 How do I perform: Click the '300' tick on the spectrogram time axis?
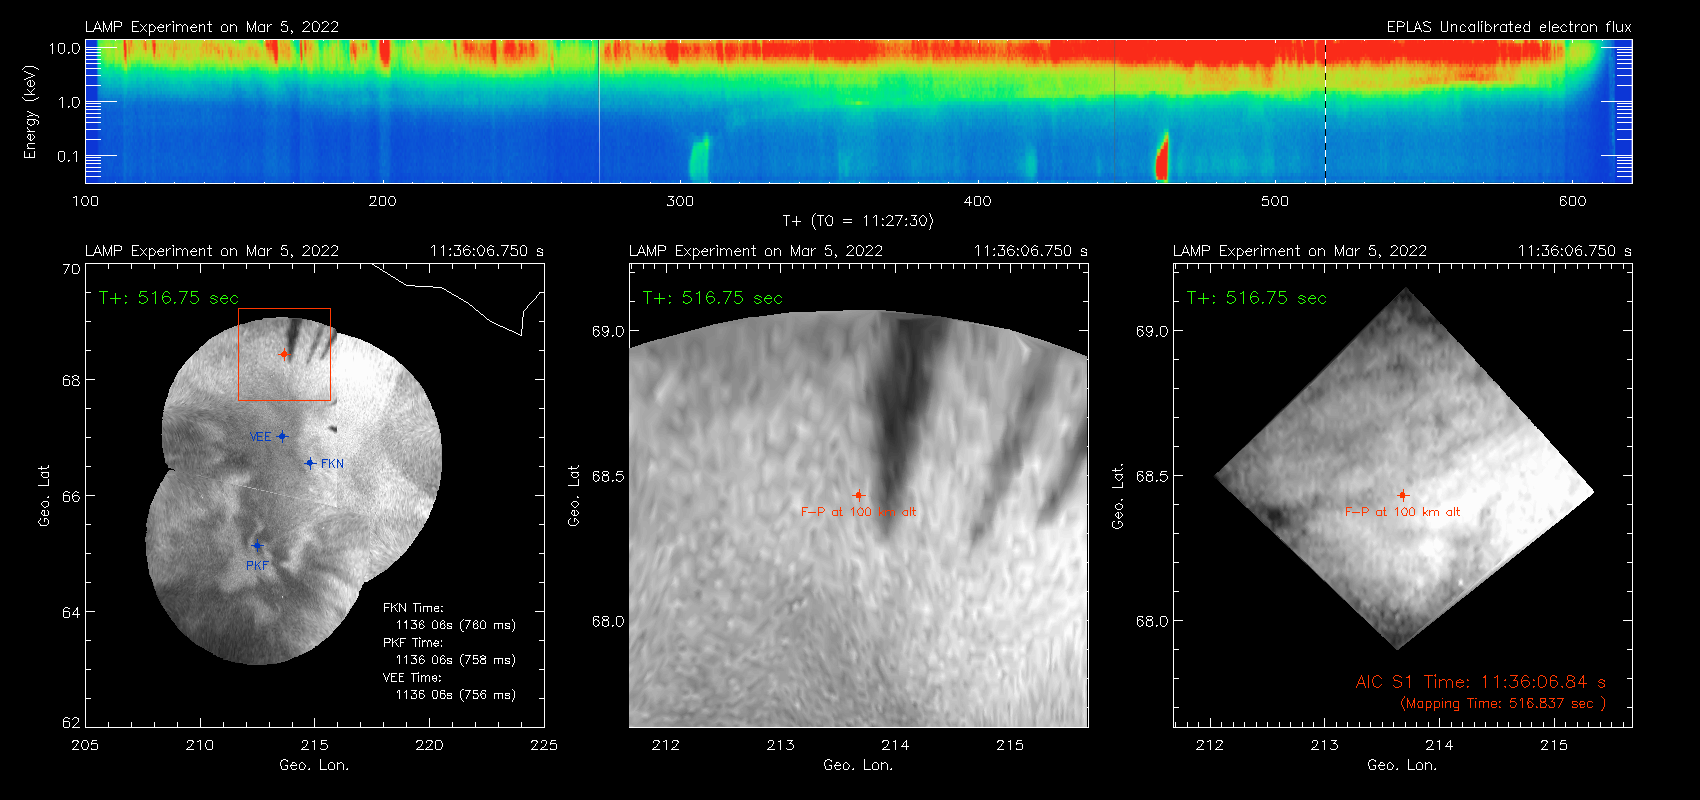680,201
